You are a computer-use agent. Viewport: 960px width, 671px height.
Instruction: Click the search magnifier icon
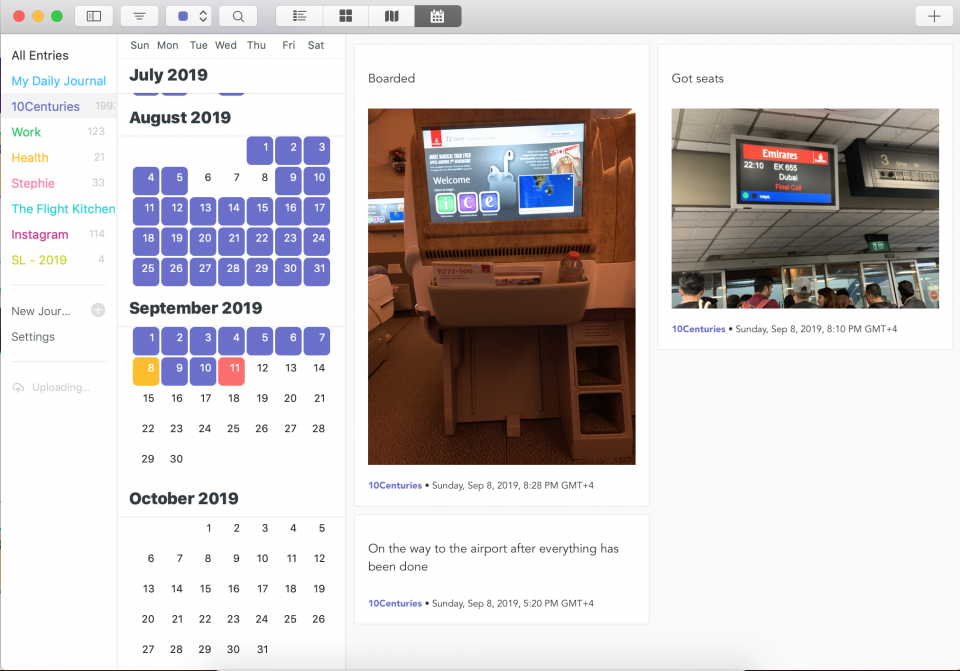[x=238, y=16]
